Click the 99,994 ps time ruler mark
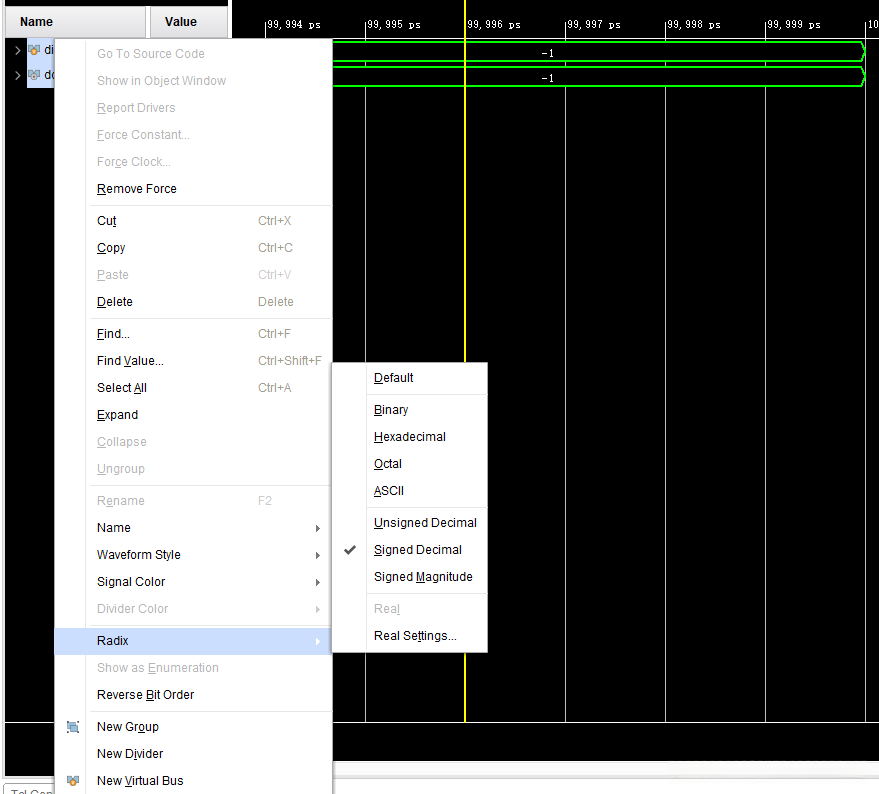This screenshot has height=794, width=879. pos(293,25)
